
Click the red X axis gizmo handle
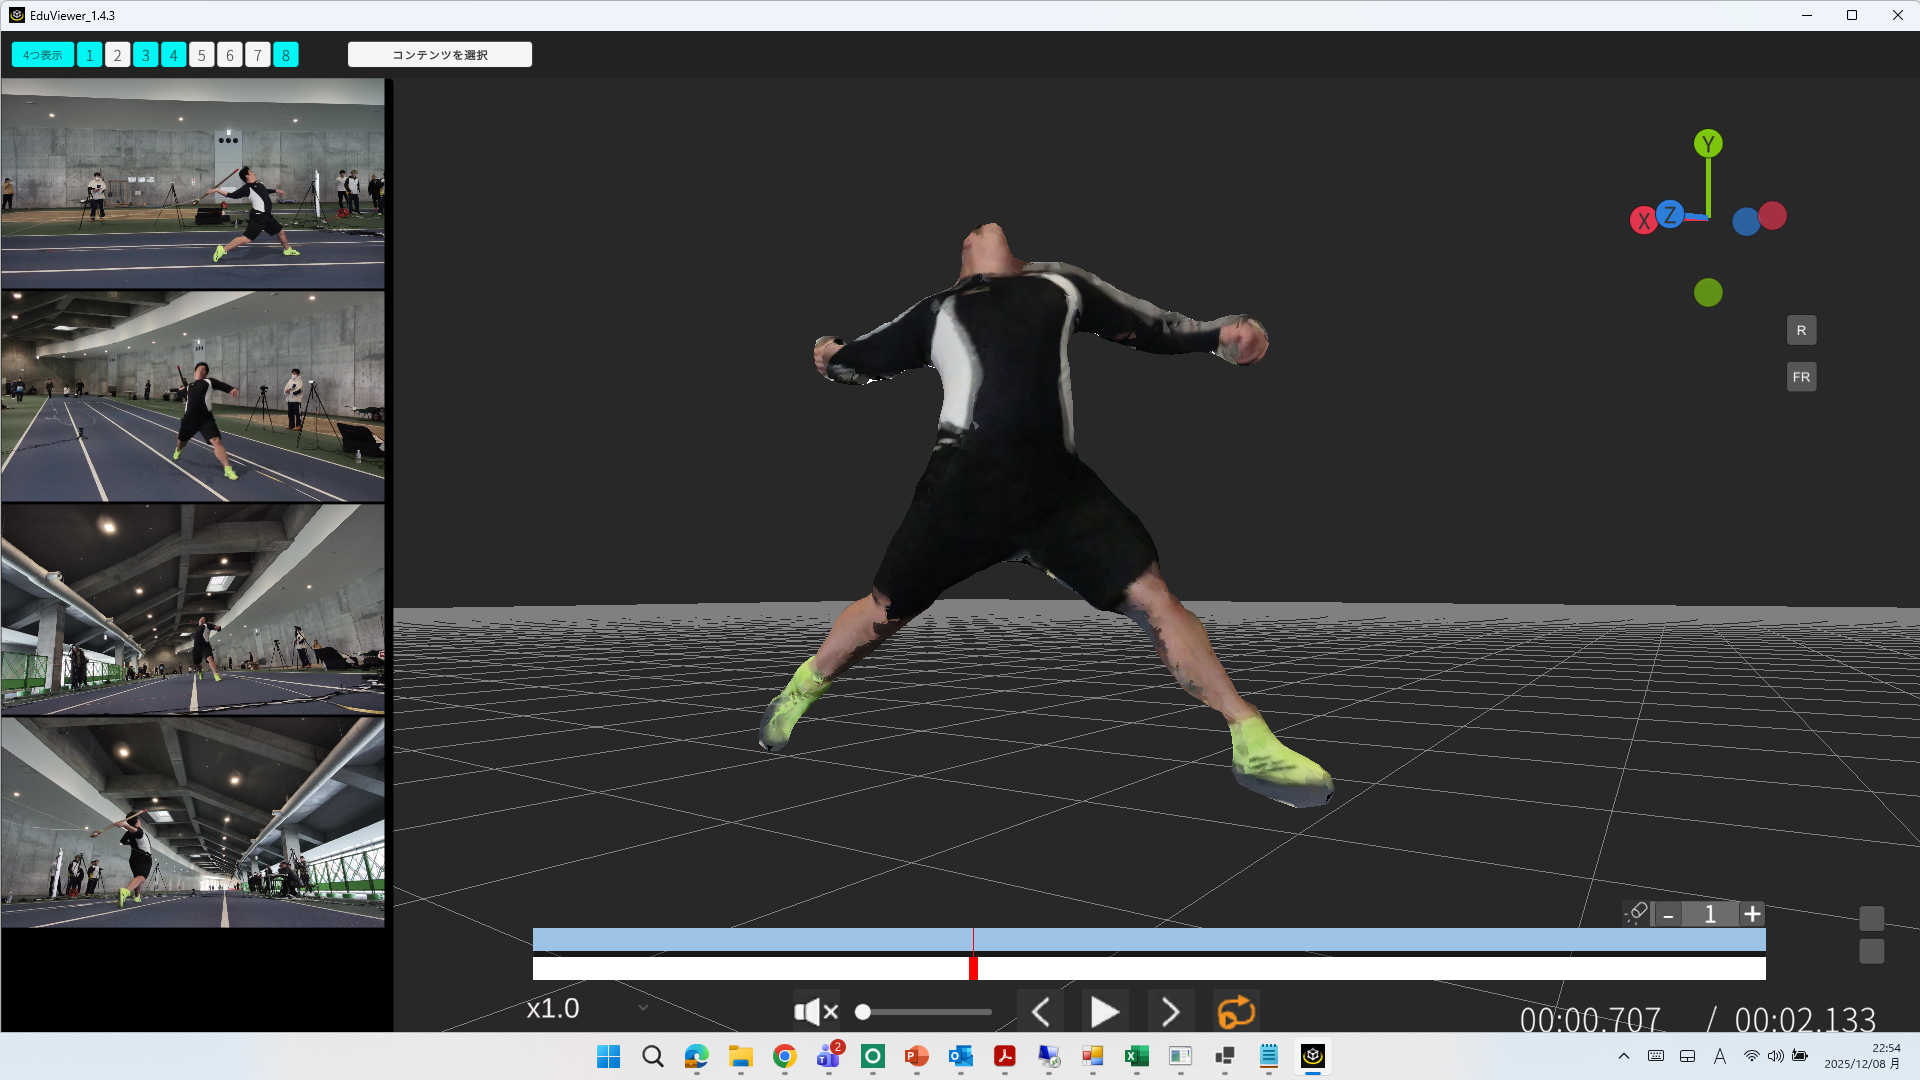pyautogui.click(x=1643, y=221)
